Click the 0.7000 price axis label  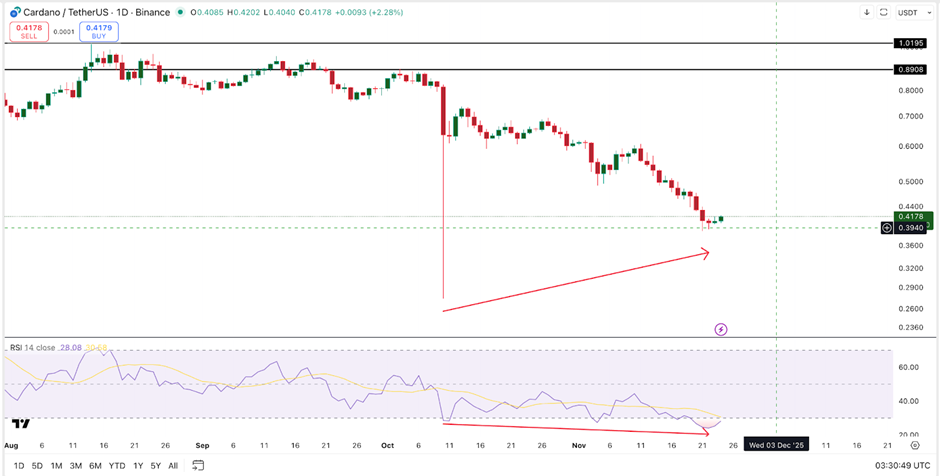pos(910,117)
